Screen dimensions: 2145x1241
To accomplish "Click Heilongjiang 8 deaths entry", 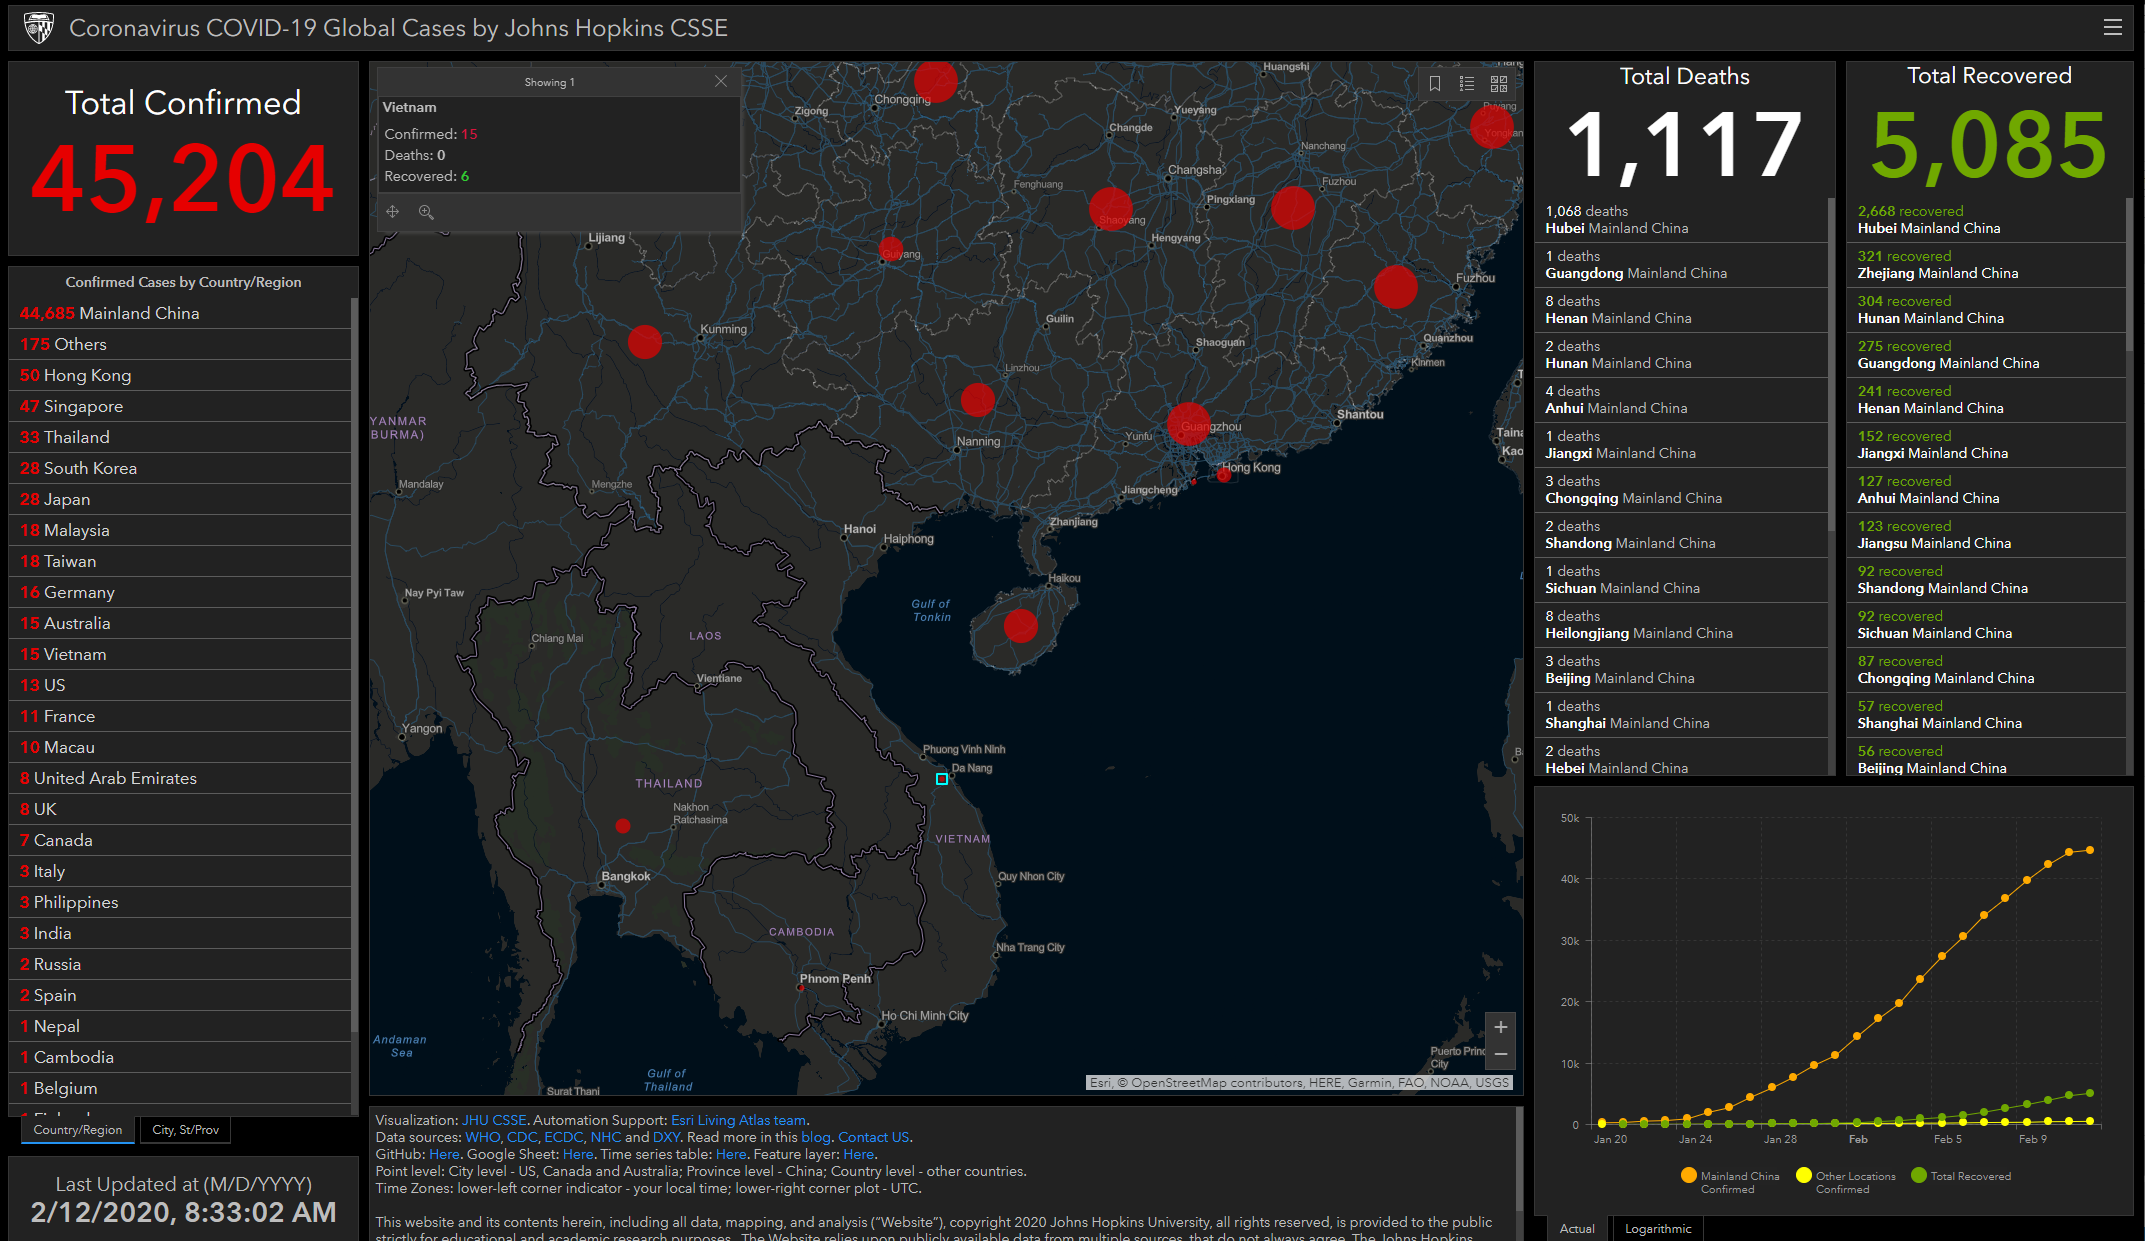I will pos(1681,625).
